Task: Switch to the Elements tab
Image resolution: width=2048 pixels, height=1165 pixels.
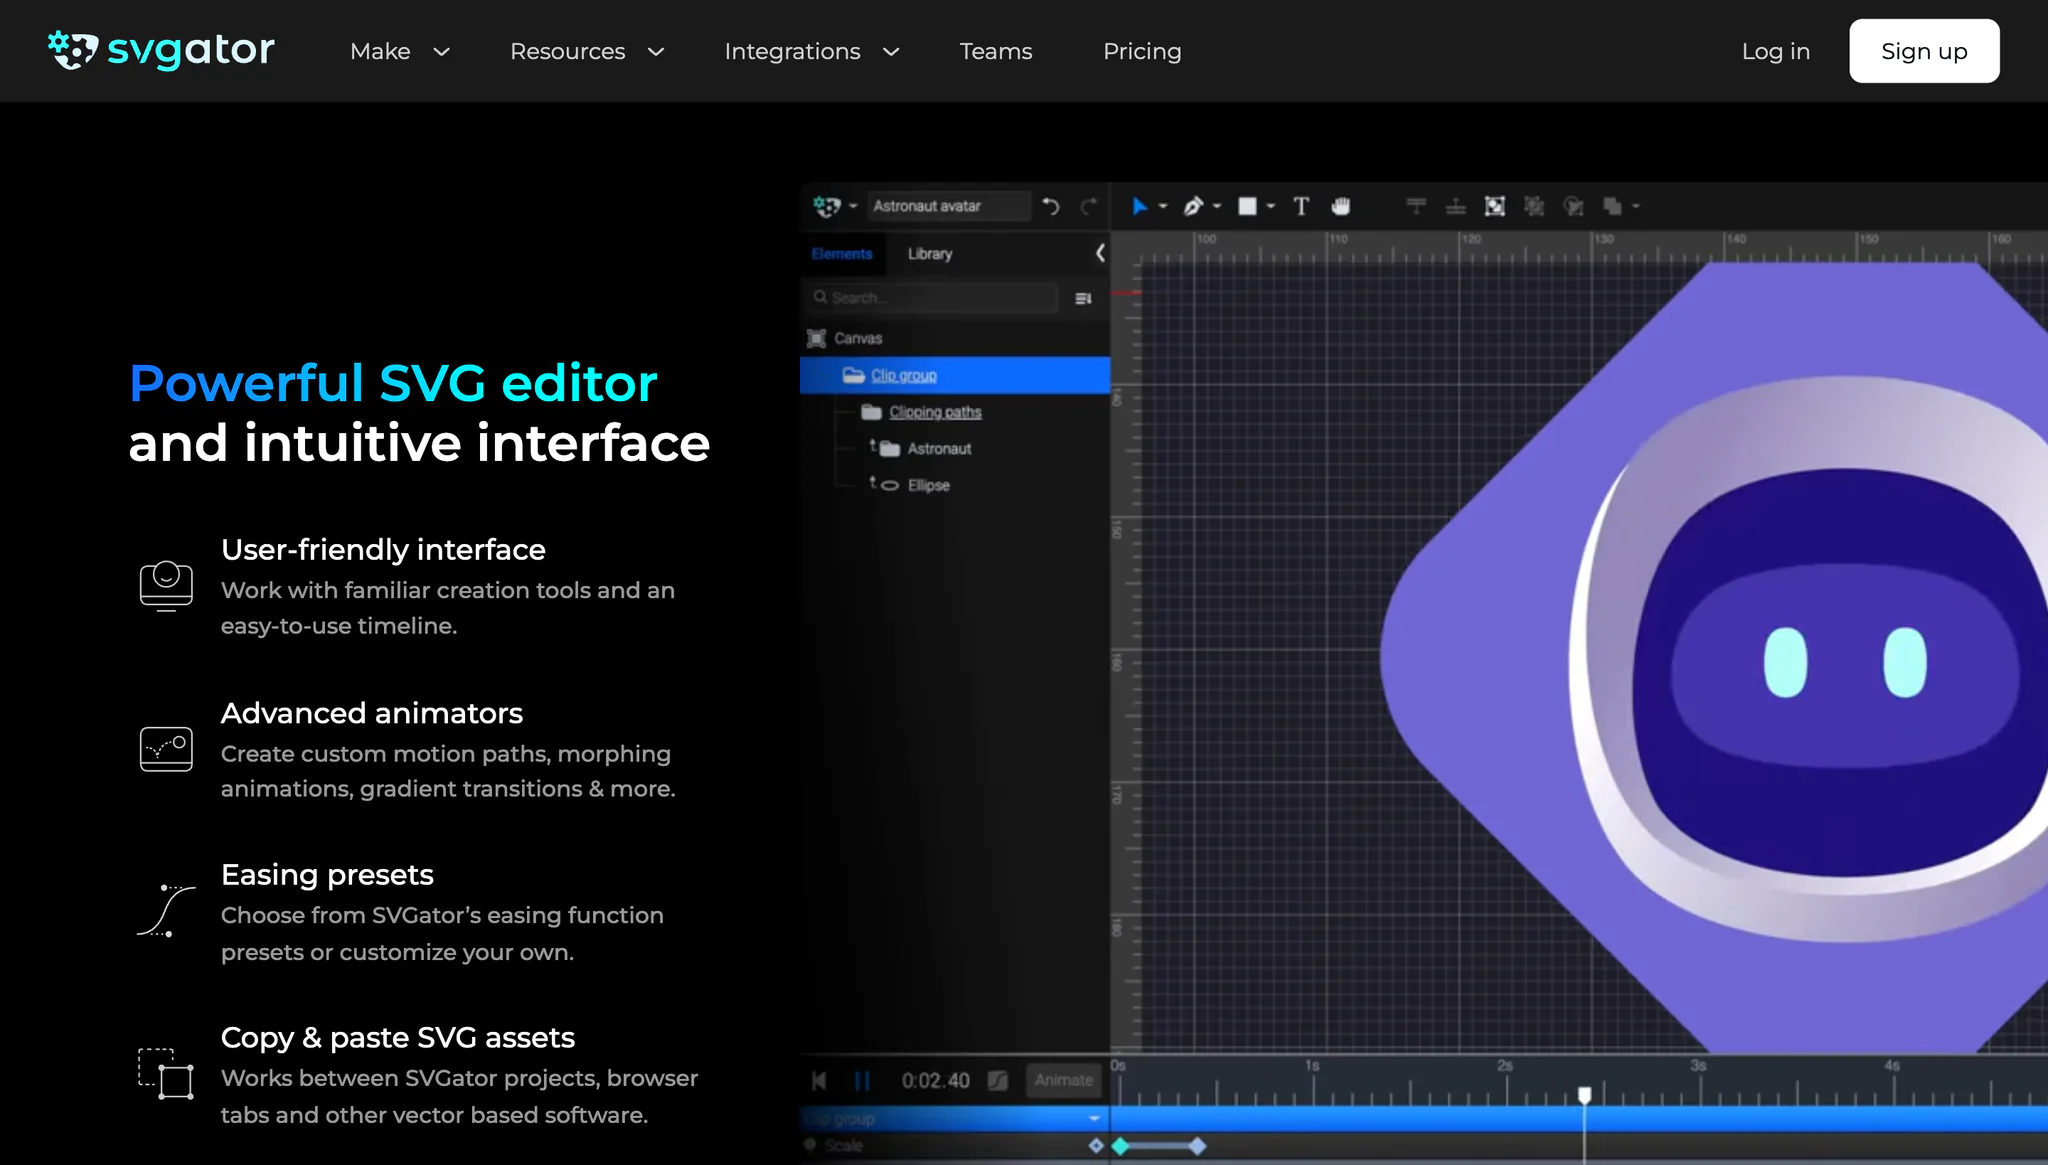Action: click(842, 254)
